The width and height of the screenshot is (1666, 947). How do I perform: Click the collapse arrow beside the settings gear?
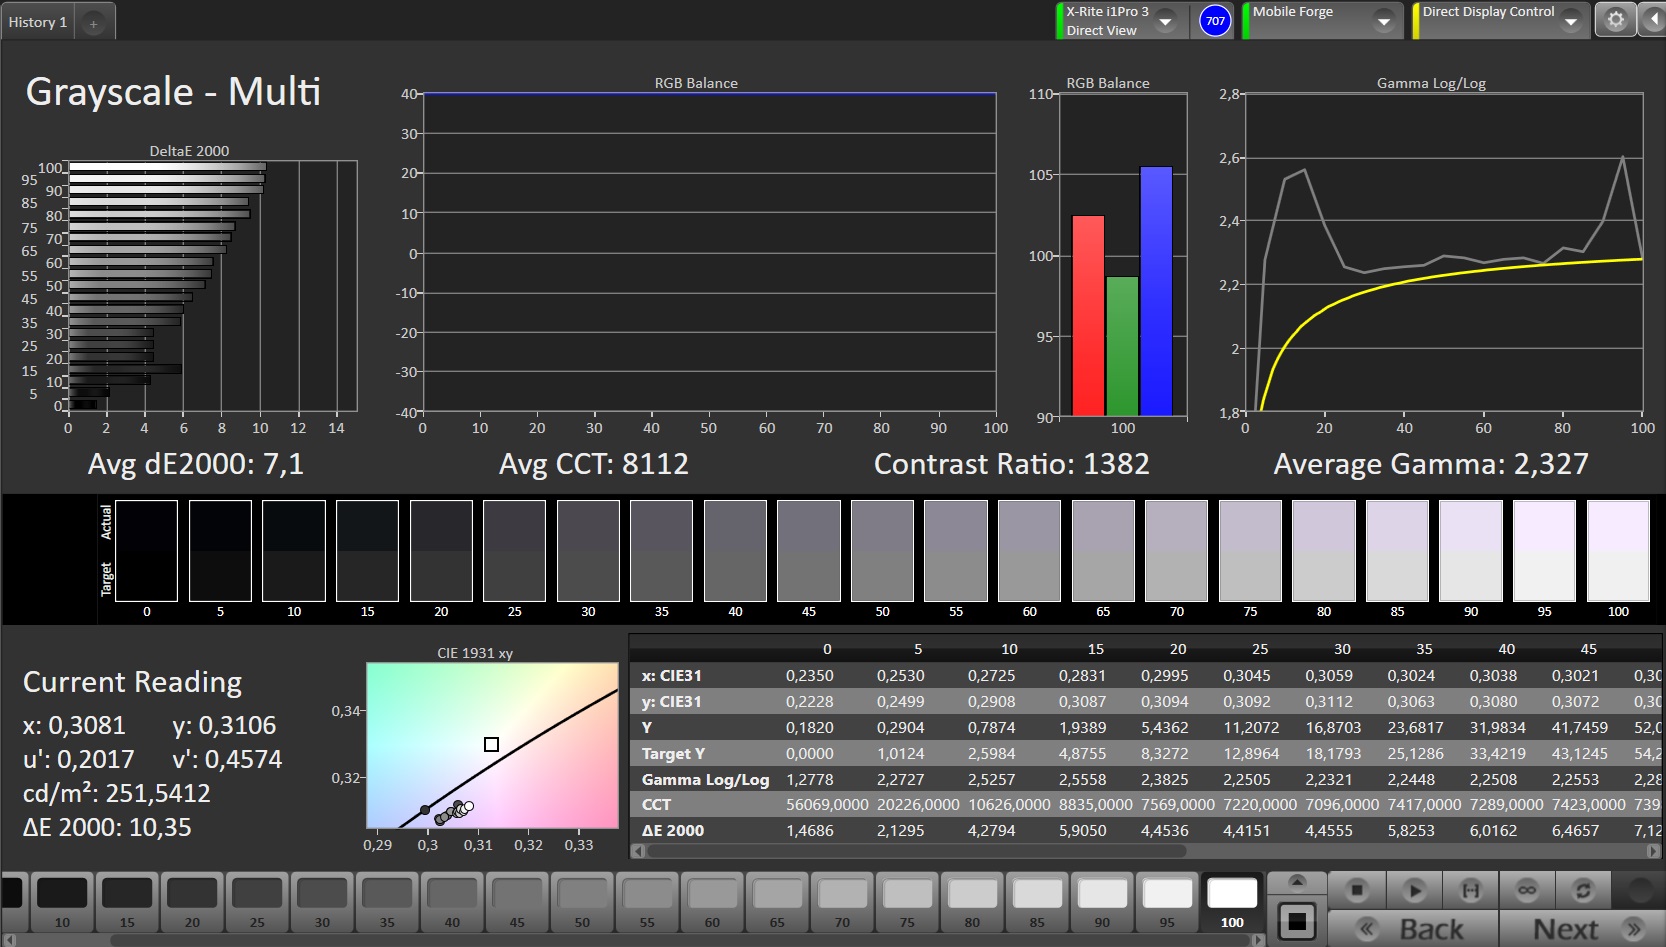(x=1652, y=20)
